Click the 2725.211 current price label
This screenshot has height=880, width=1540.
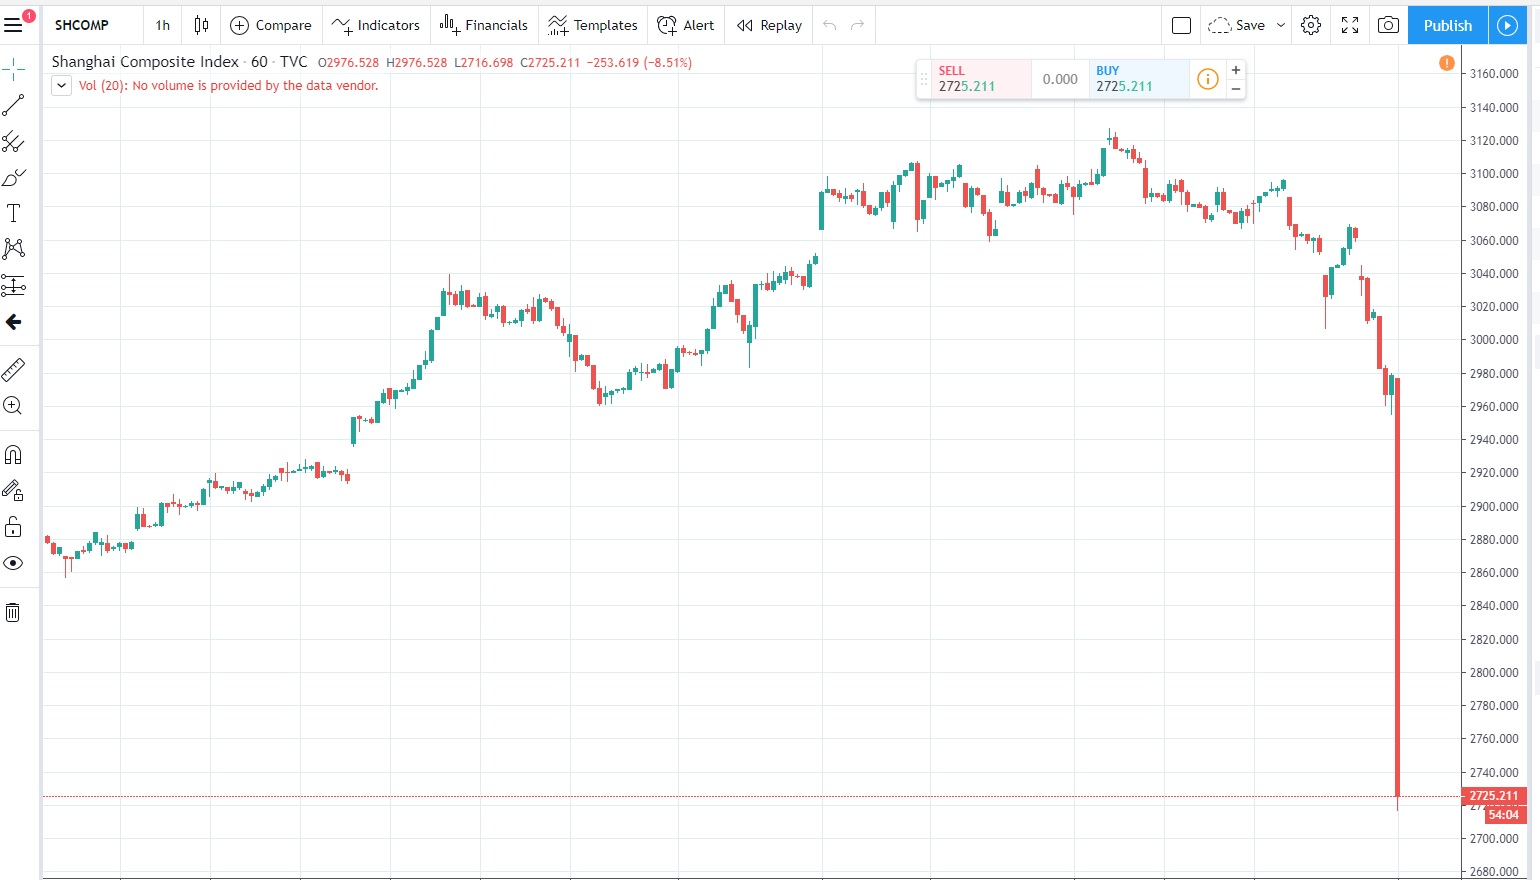[x=1494, y=796]
